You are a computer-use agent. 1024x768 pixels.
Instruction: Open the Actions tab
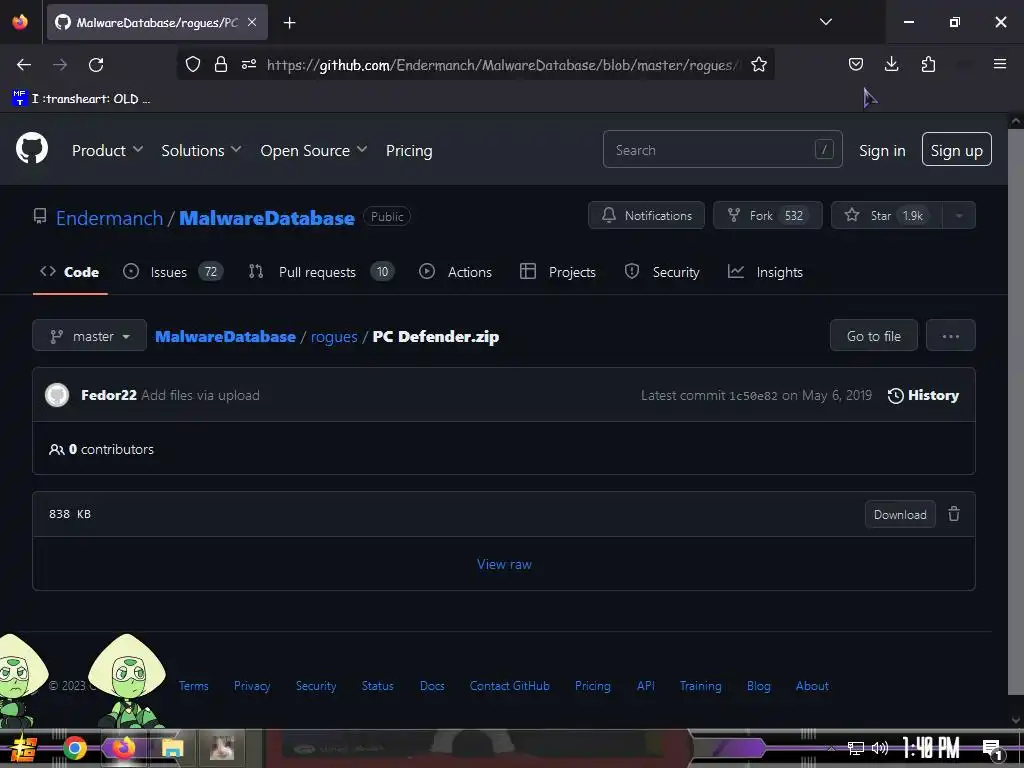click(x=455, y=272)
